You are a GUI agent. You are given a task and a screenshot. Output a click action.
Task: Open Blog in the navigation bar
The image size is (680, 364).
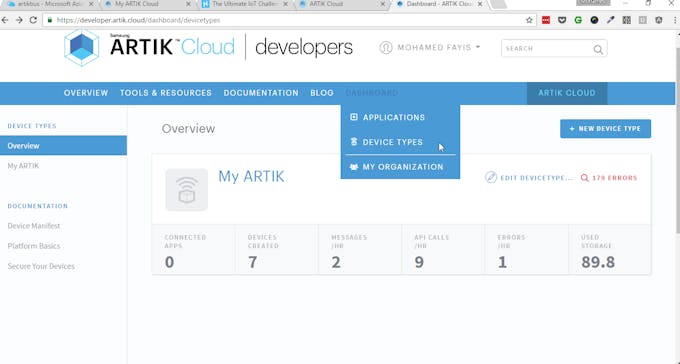[322, 93]
